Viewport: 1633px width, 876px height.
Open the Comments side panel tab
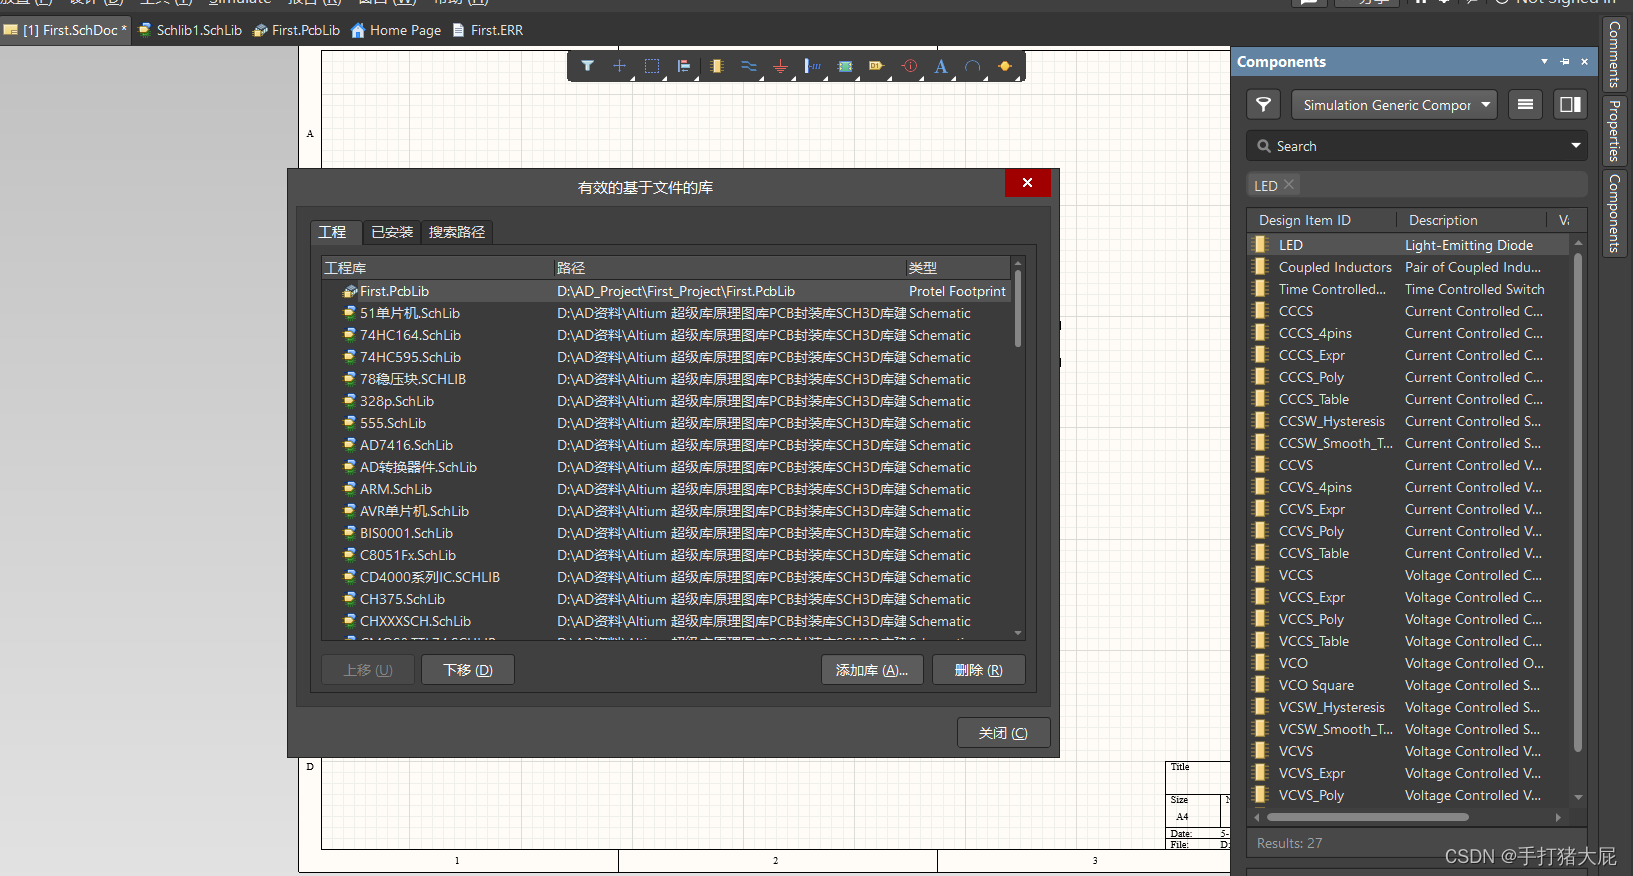1614,54
